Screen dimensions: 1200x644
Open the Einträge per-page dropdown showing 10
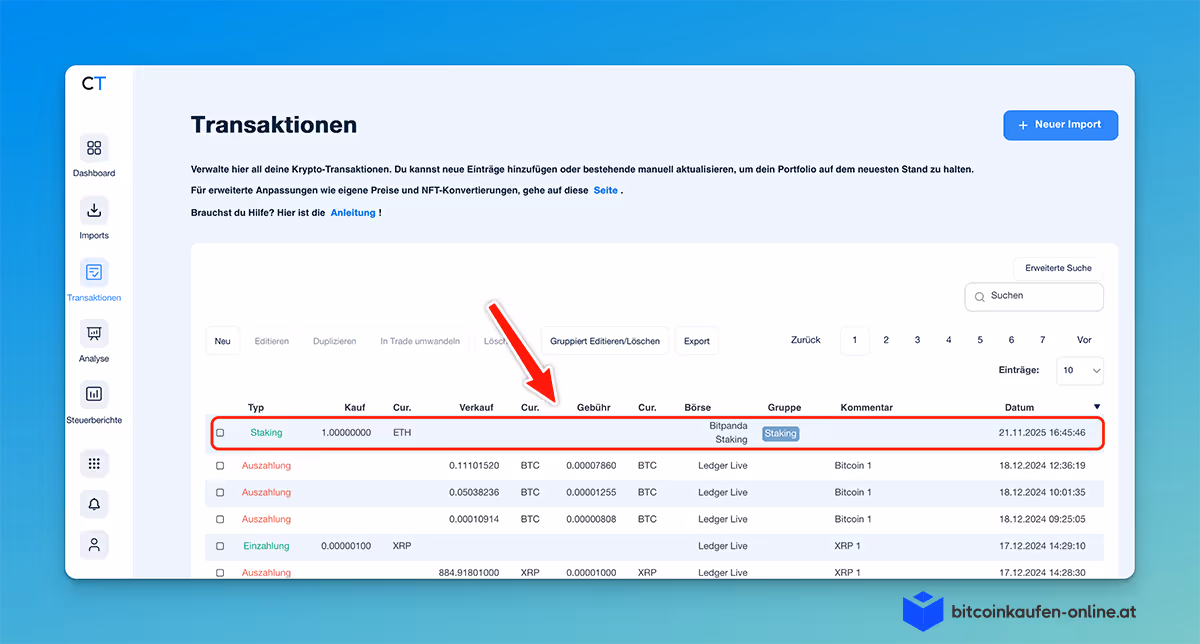click(1080, 371)
